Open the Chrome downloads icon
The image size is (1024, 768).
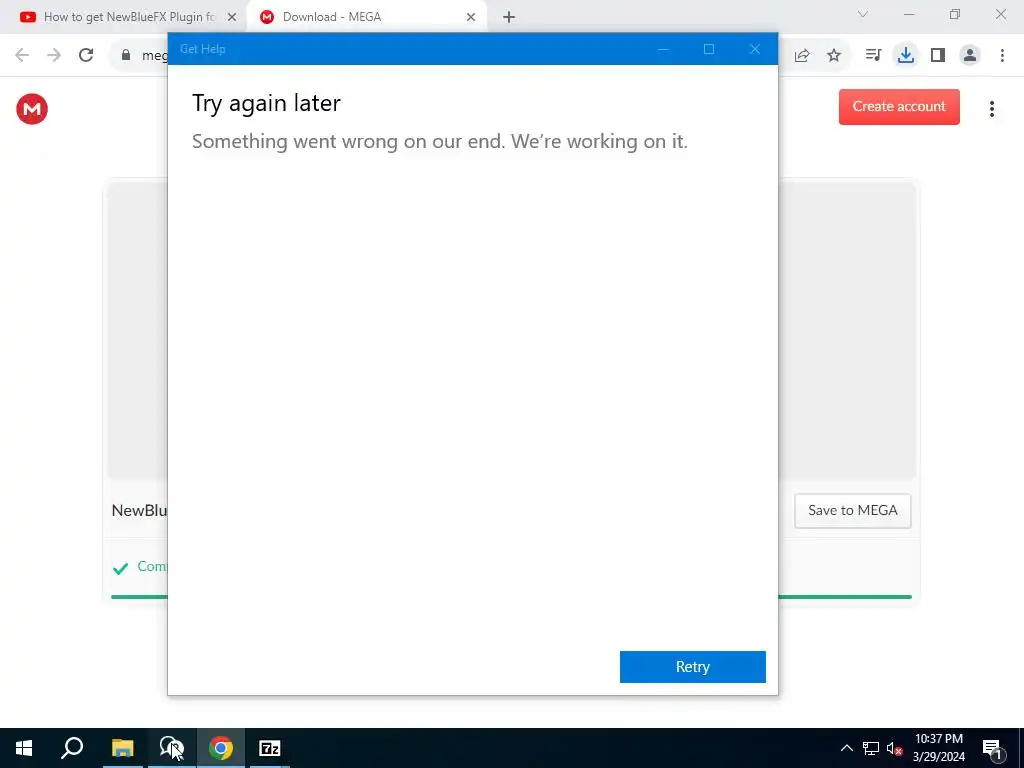click(x=905, y=55)
